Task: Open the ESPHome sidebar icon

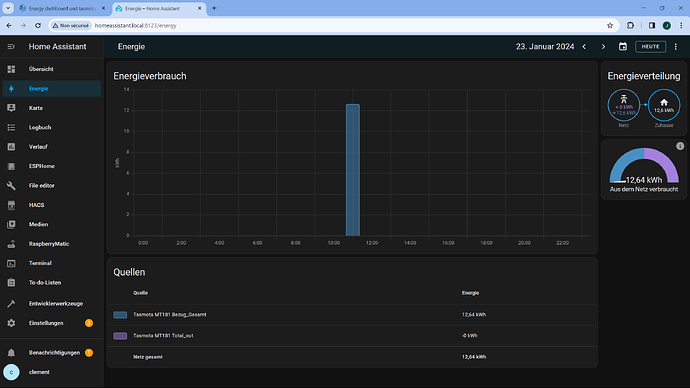Action: [11, 166]
